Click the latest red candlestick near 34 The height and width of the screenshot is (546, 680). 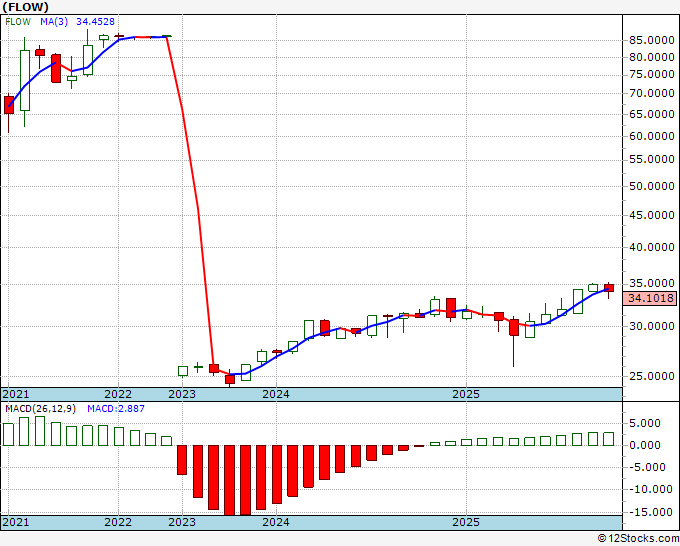tap(609, 288)
